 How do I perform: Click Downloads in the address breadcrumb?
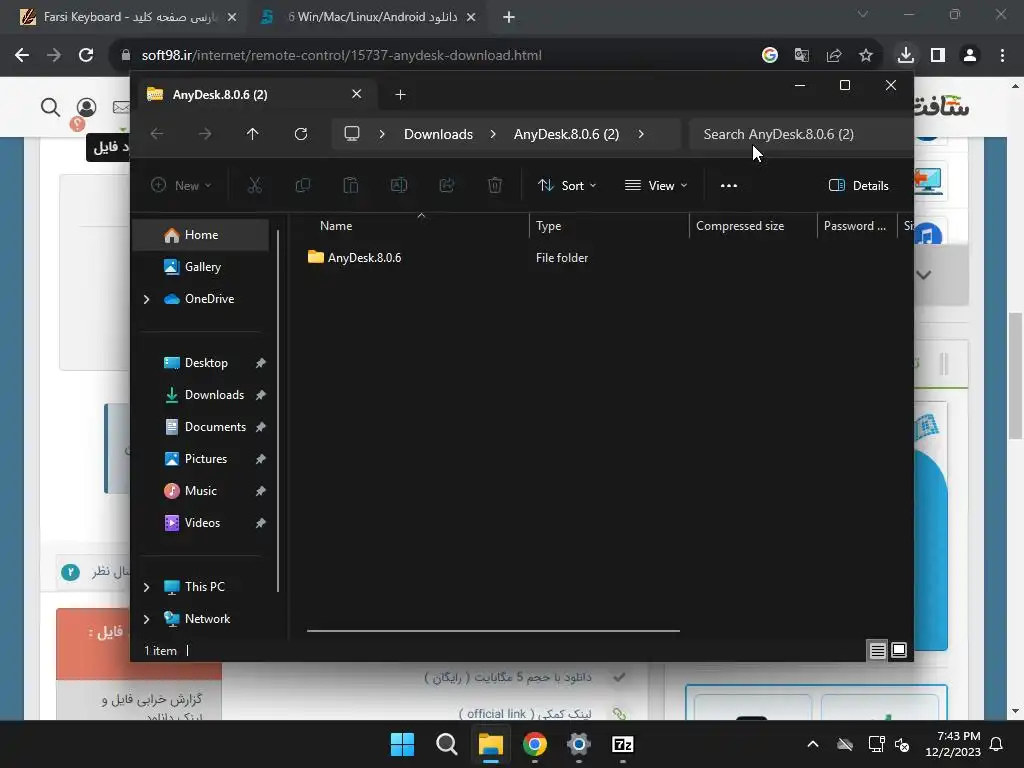(x=438, y=134)
